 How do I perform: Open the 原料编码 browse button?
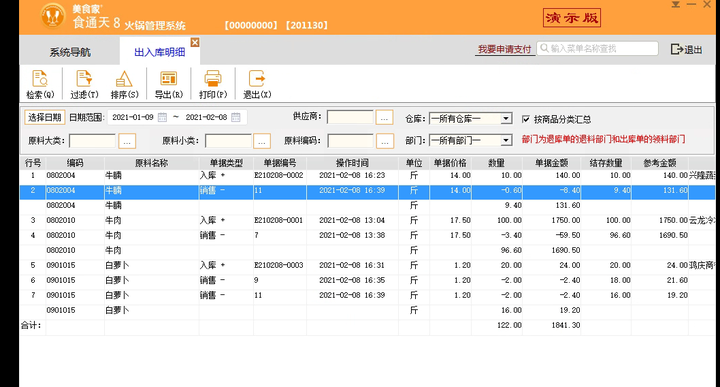click(385, 141)
